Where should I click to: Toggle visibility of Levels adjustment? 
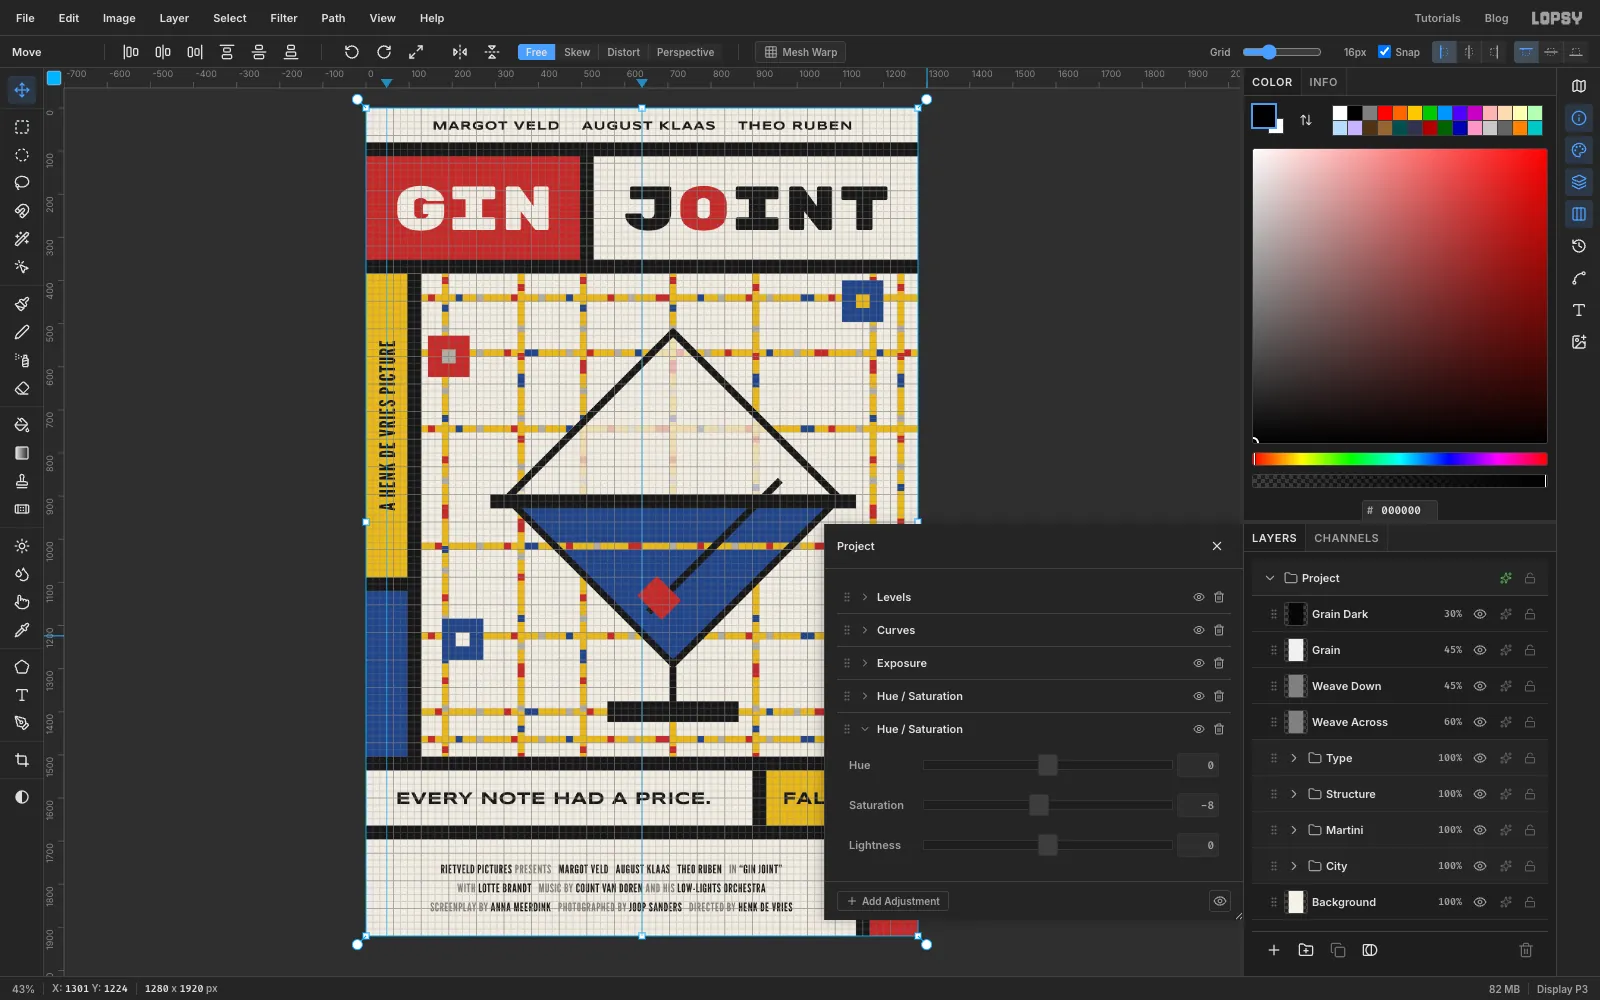pos(1198,597)
